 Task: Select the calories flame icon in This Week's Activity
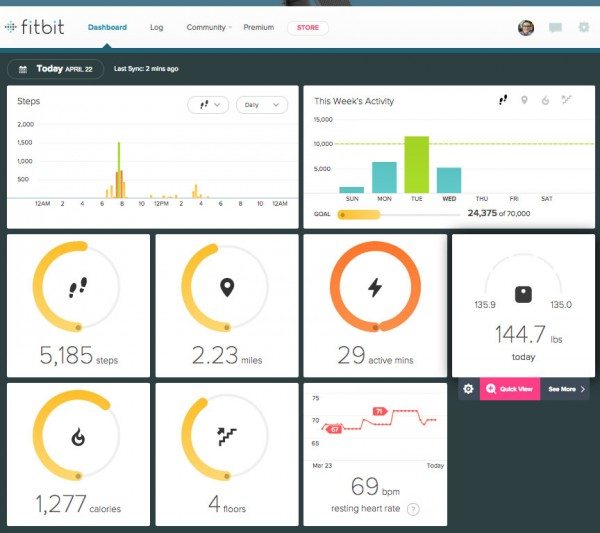click(546, 100)
